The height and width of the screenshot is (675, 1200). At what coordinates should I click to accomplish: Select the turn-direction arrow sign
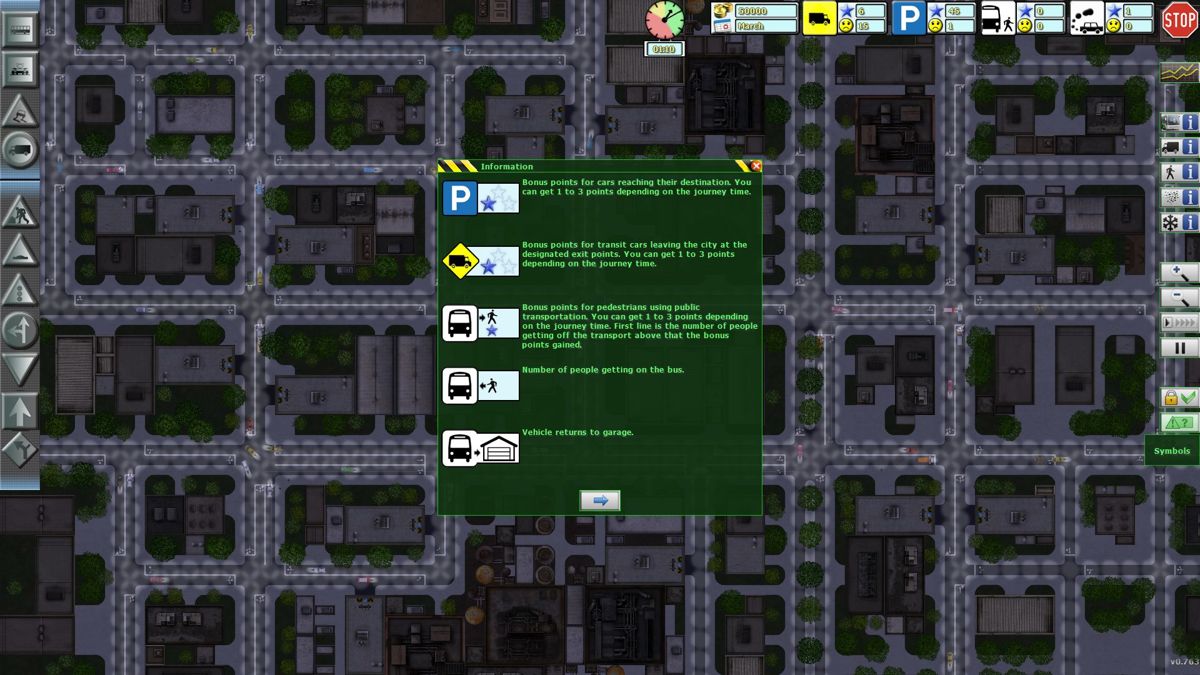coord(20,330)
